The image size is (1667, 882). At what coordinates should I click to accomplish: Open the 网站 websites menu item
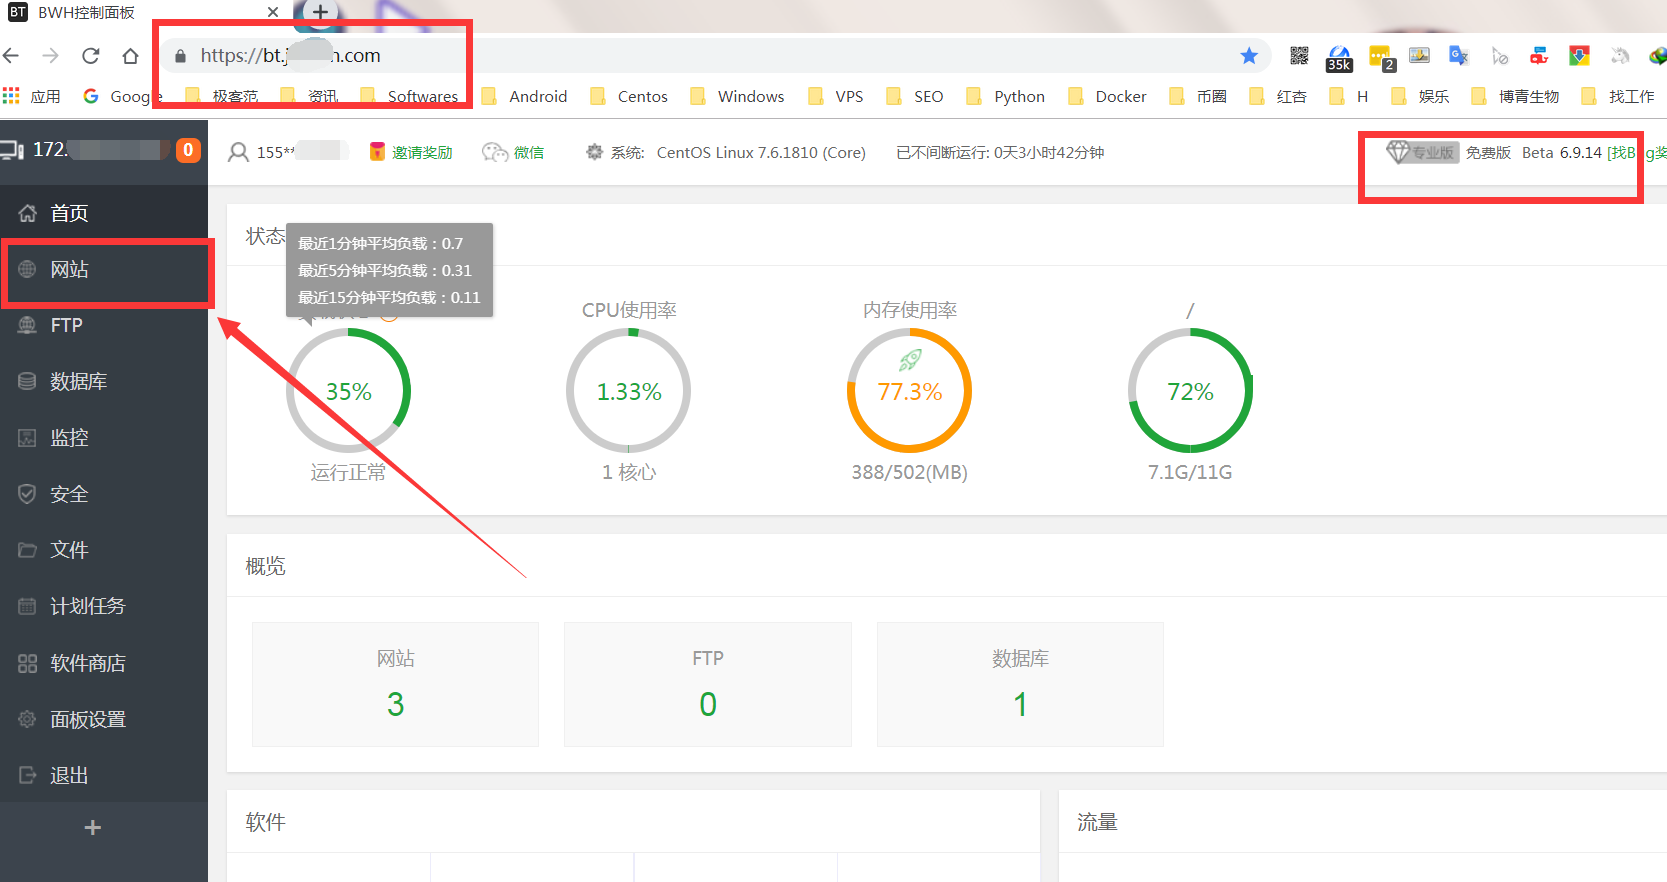pyautogui.click(x=104, y=269)
